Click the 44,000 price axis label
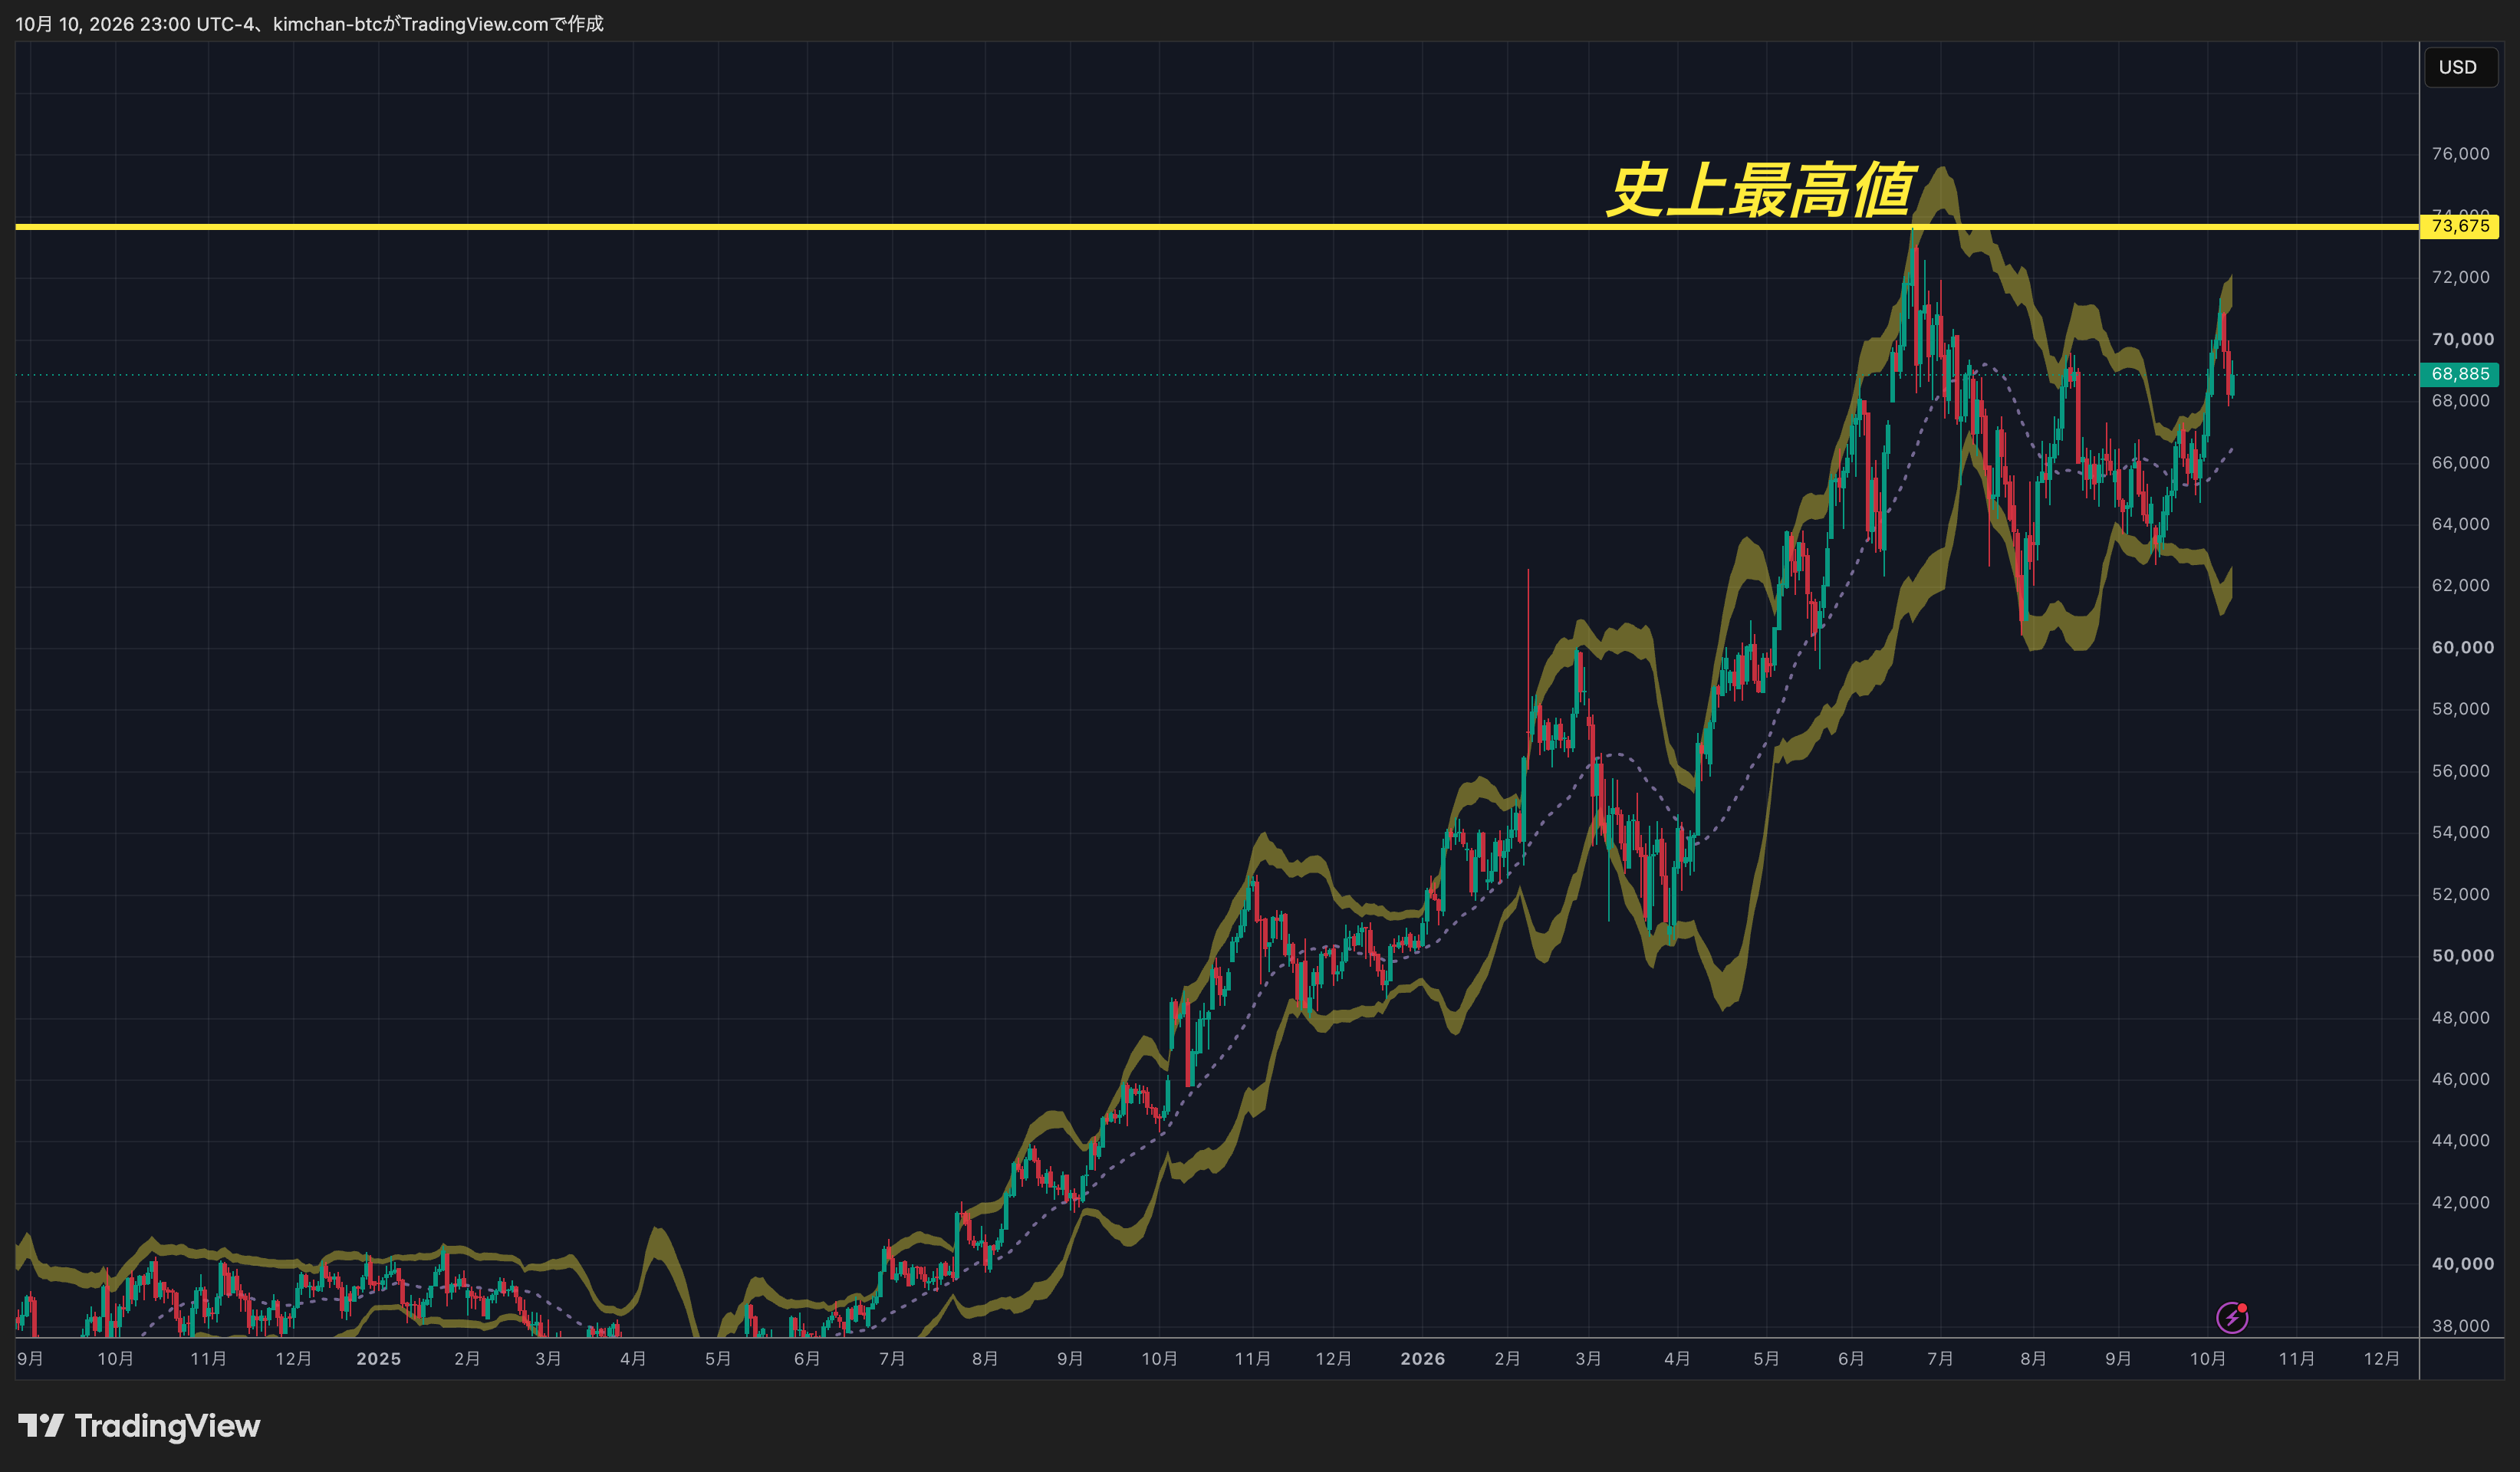The height and width of the screenshot is (1472, 2520). tap(2460, 1140)
